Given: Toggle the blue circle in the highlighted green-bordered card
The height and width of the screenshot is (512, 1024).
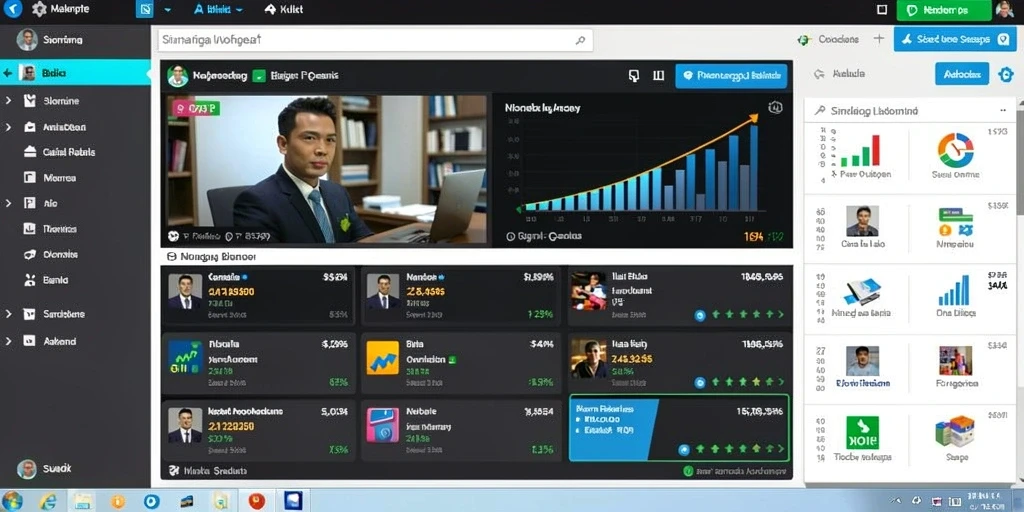Looking at the screenshot, I should (x=684, y=449).
